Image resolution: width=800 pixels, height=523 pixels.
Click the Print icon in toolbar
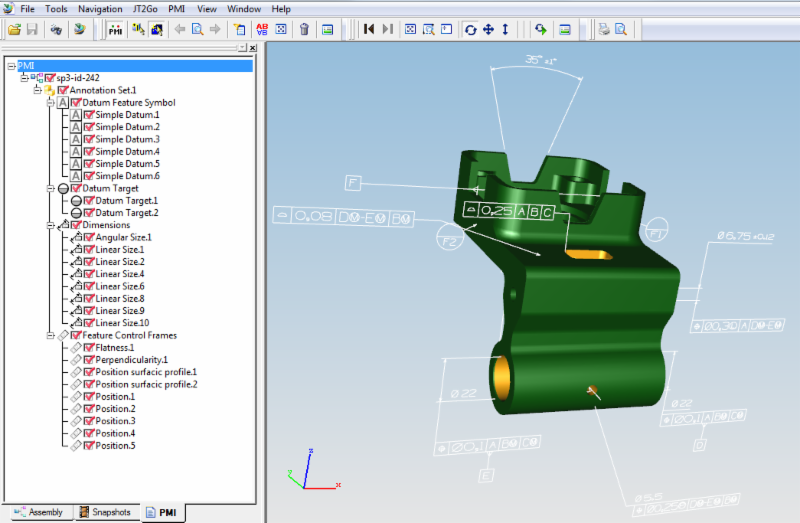(x=604, y=30)
